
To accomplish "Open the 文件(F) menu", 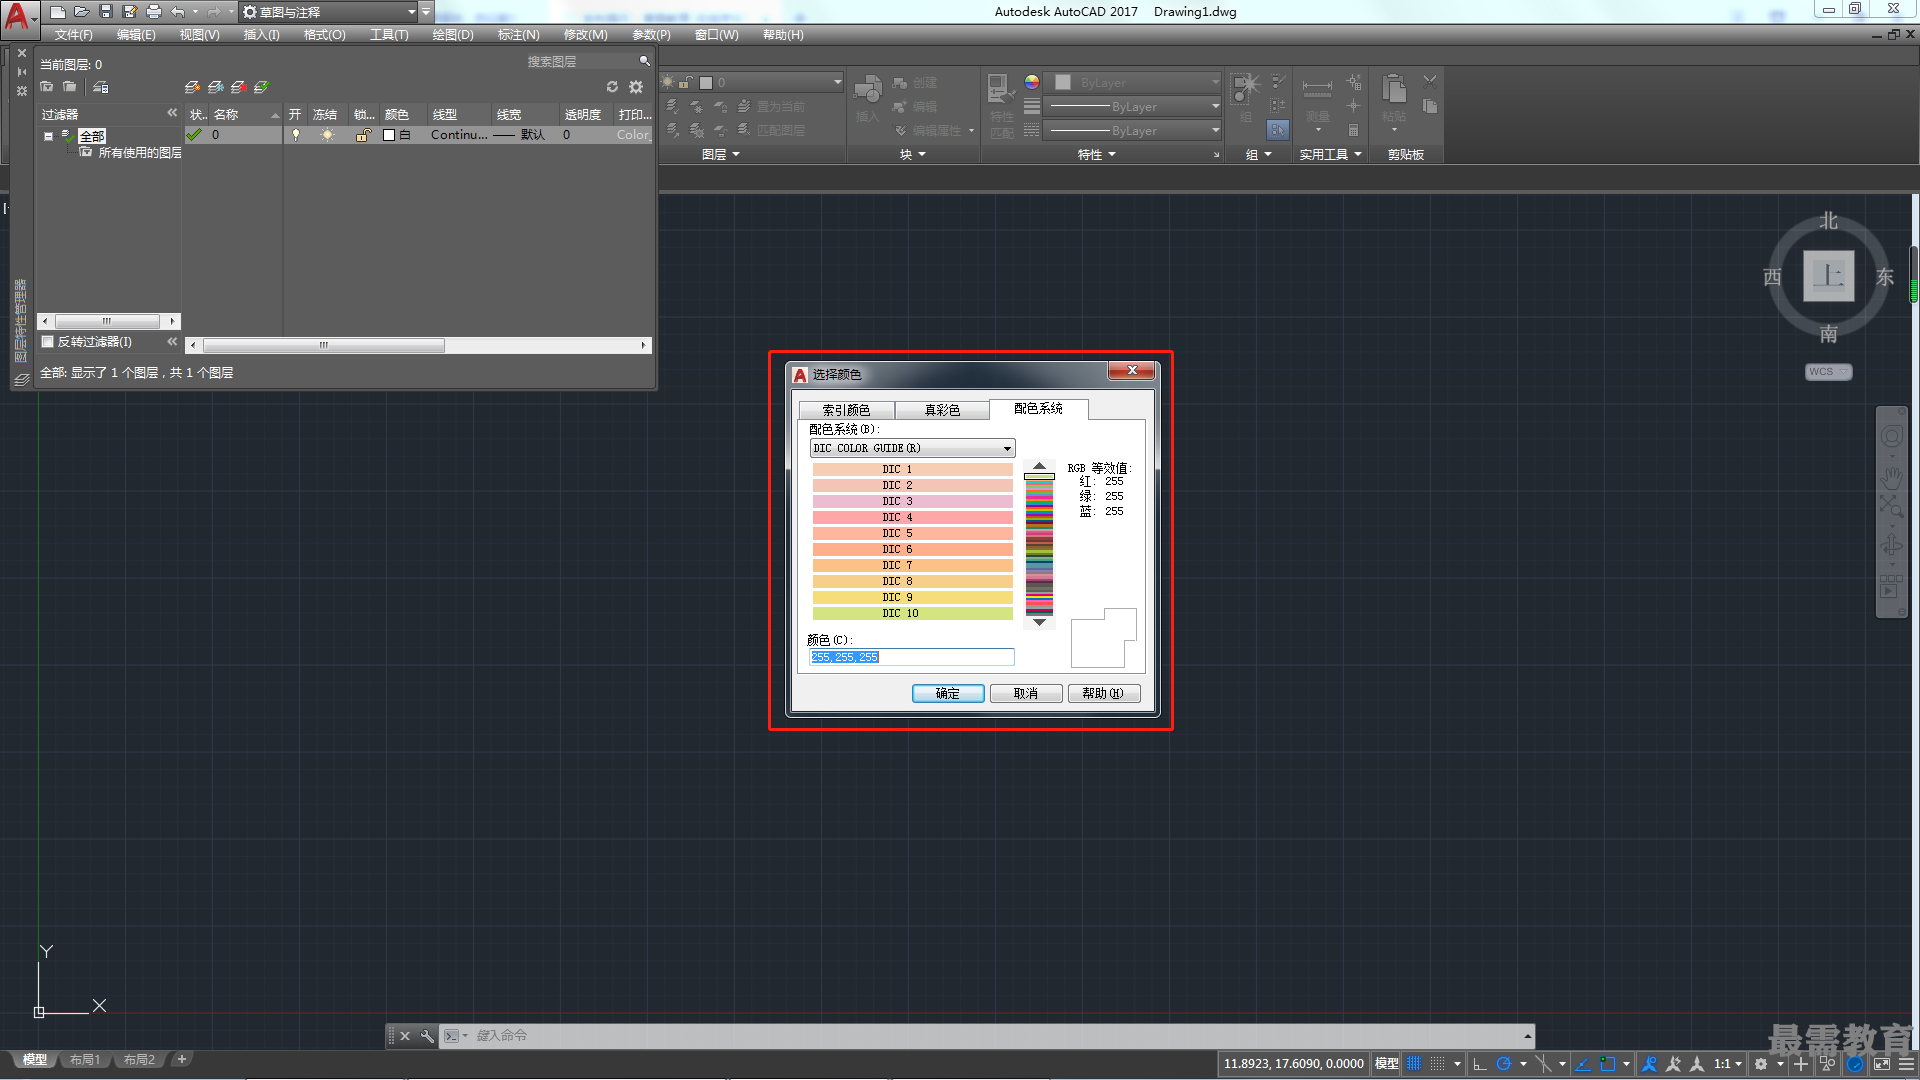I will (x=74, y=35).
